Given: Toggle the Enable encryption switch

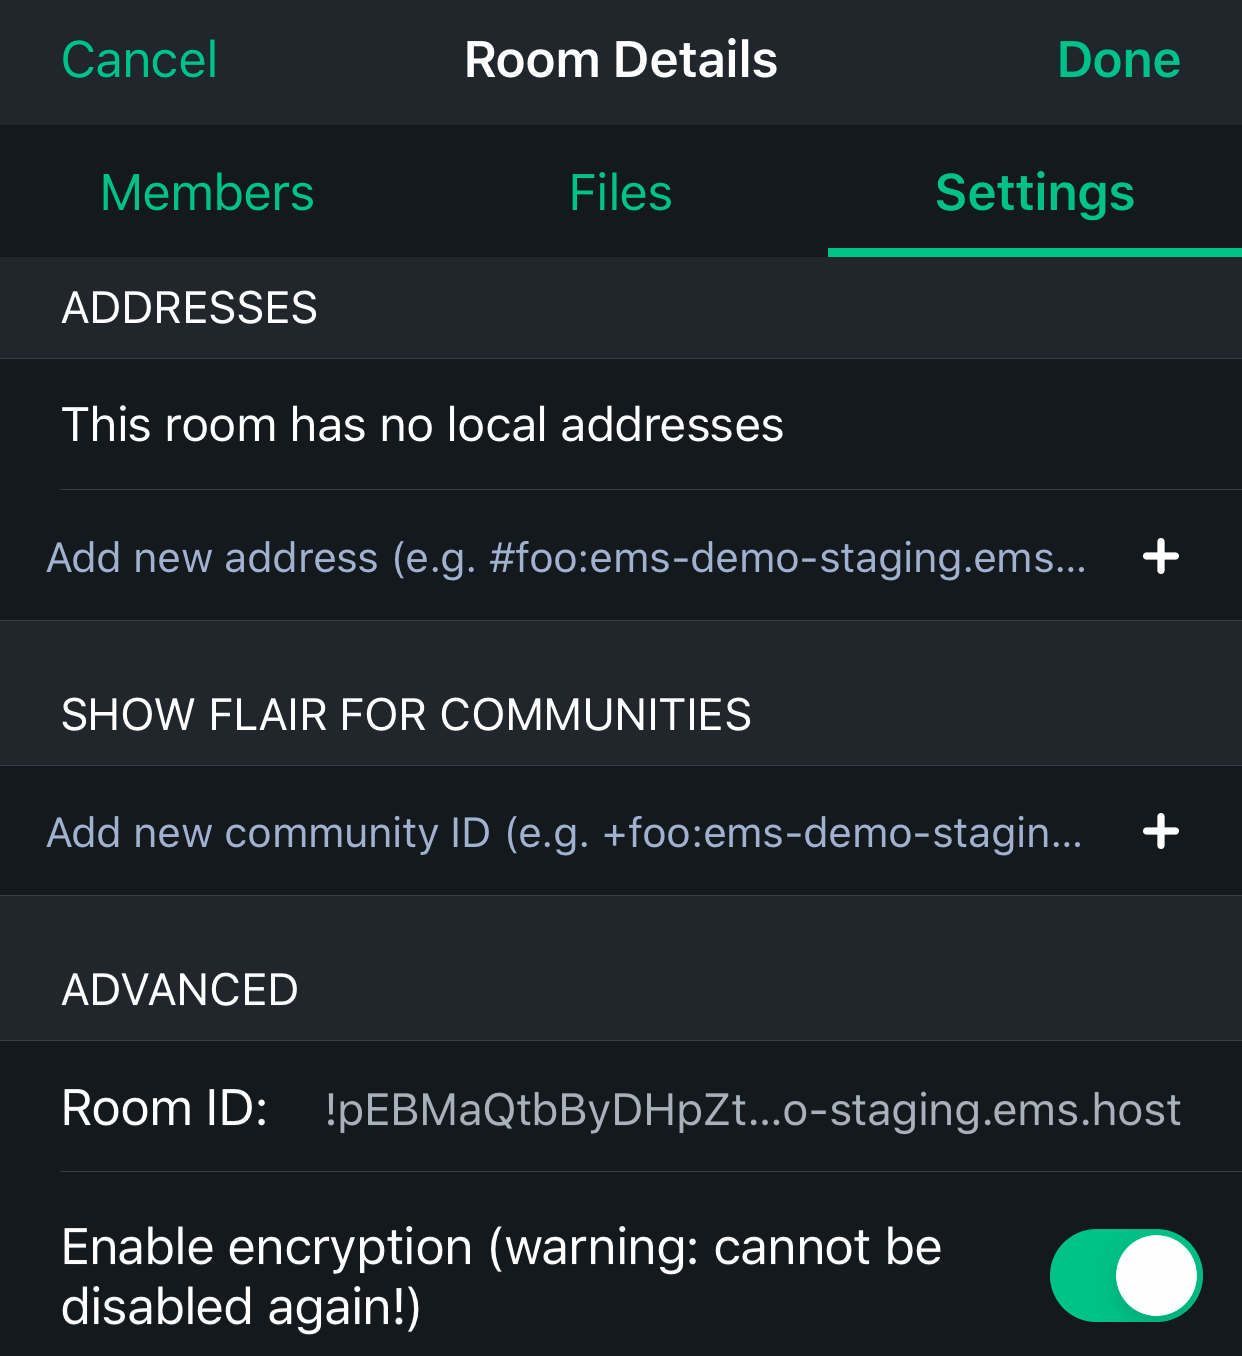Looking at the screenshot, I should pyautogui.click(x=1125, y=1275).
